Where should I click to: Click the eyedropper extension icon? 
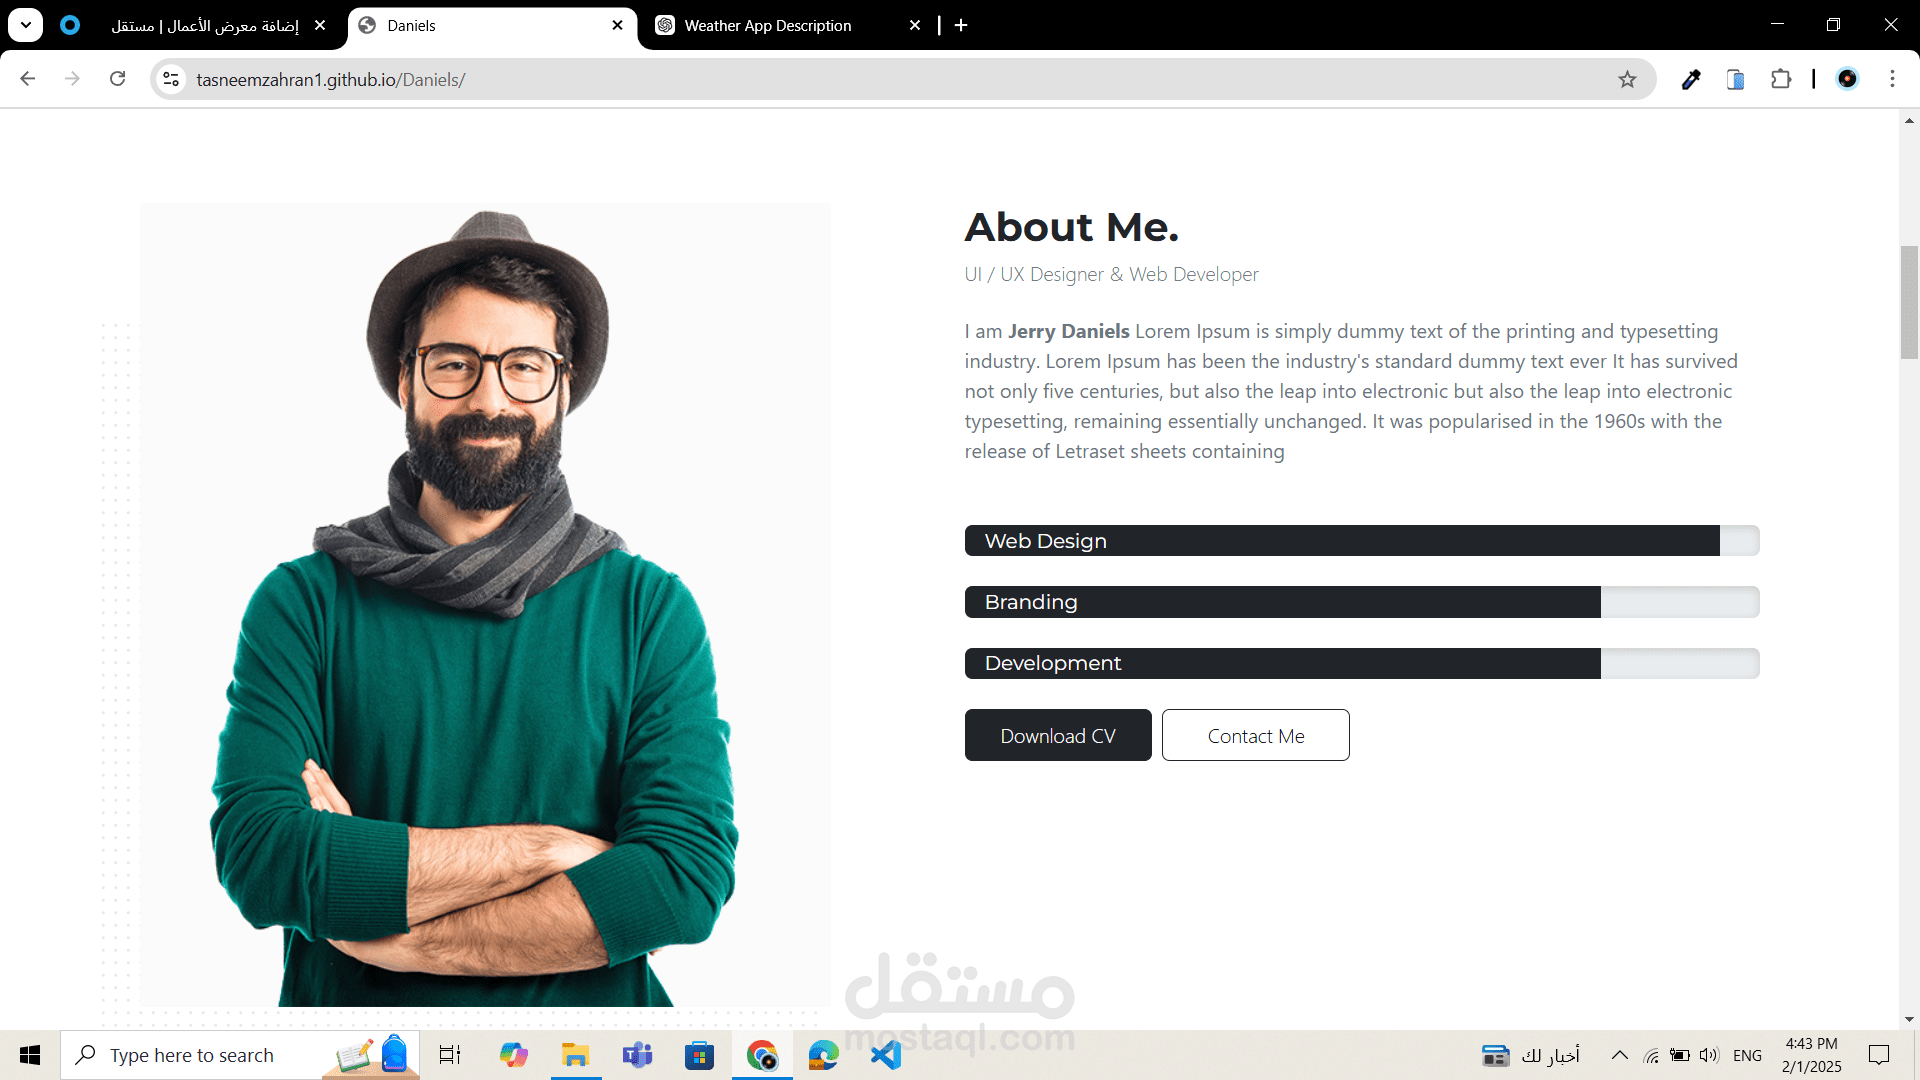[x=1691, y=80]
